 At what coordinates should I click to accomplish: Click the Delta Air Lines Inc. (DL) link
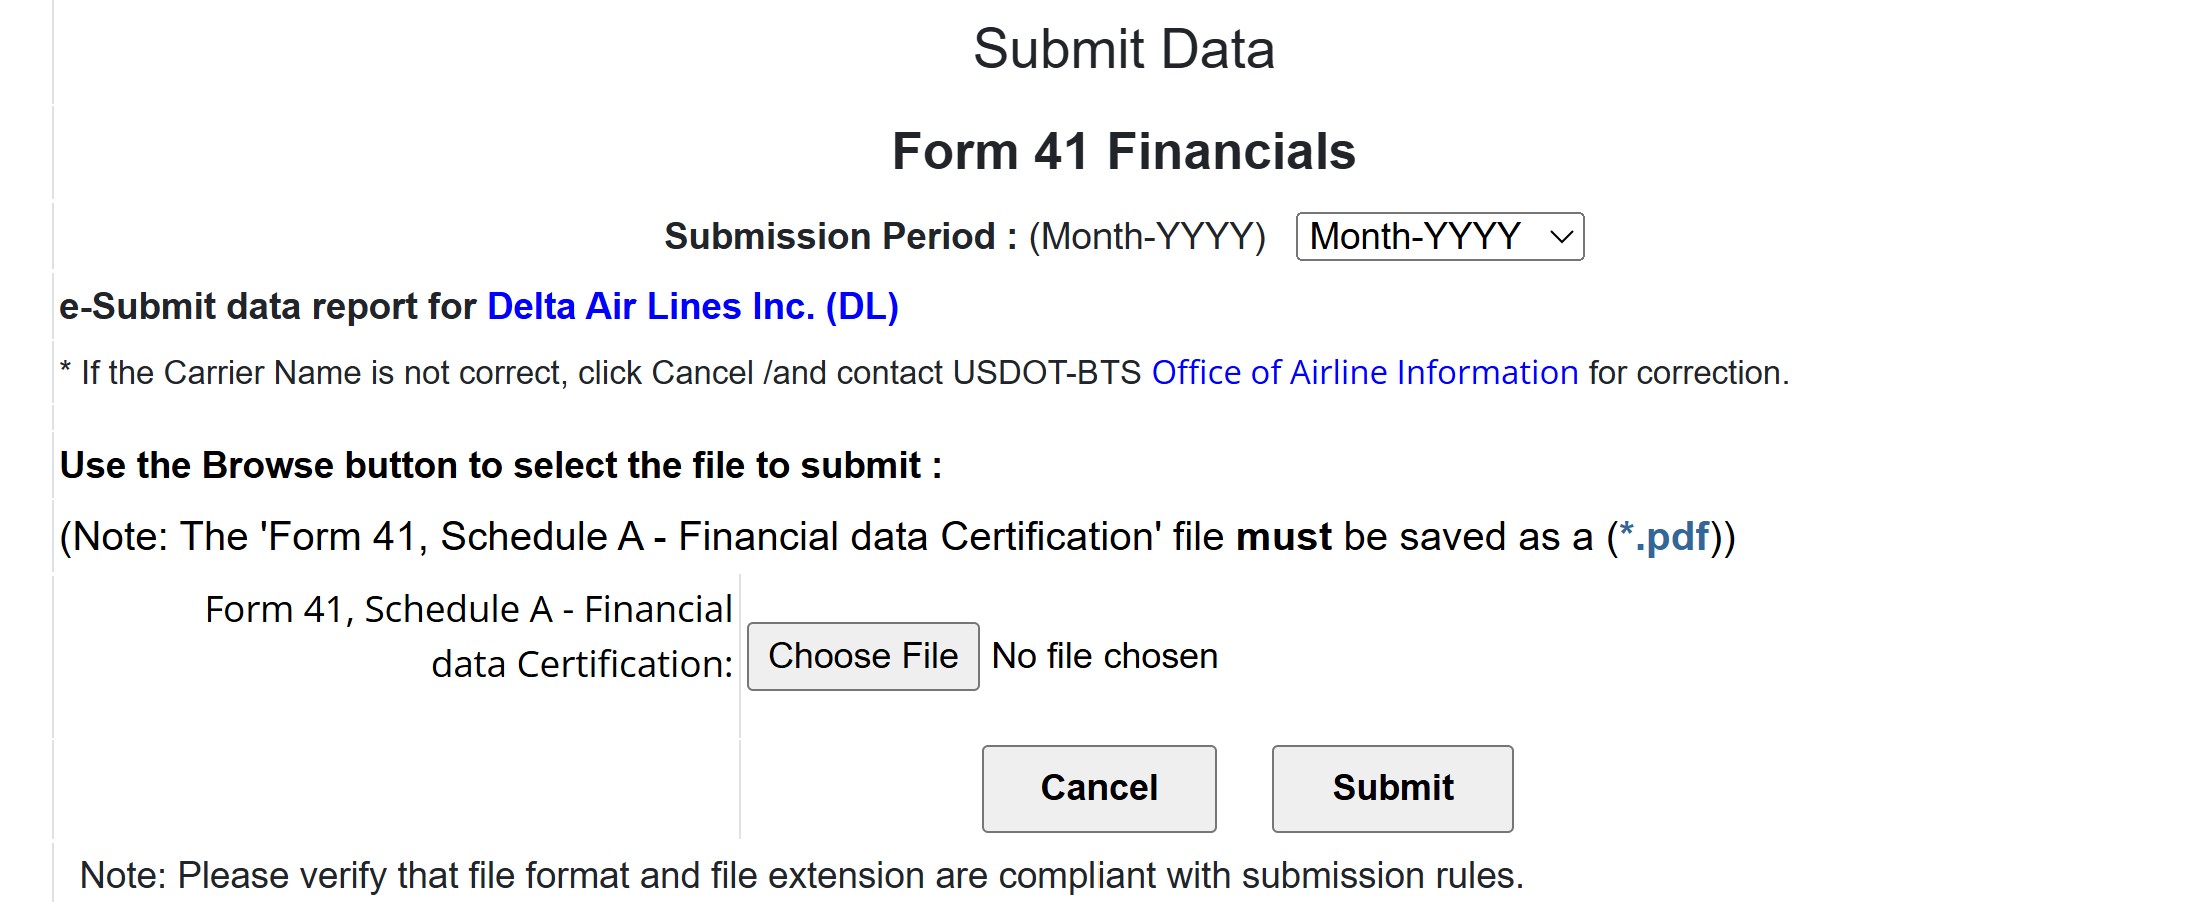[x=691, y=307]
